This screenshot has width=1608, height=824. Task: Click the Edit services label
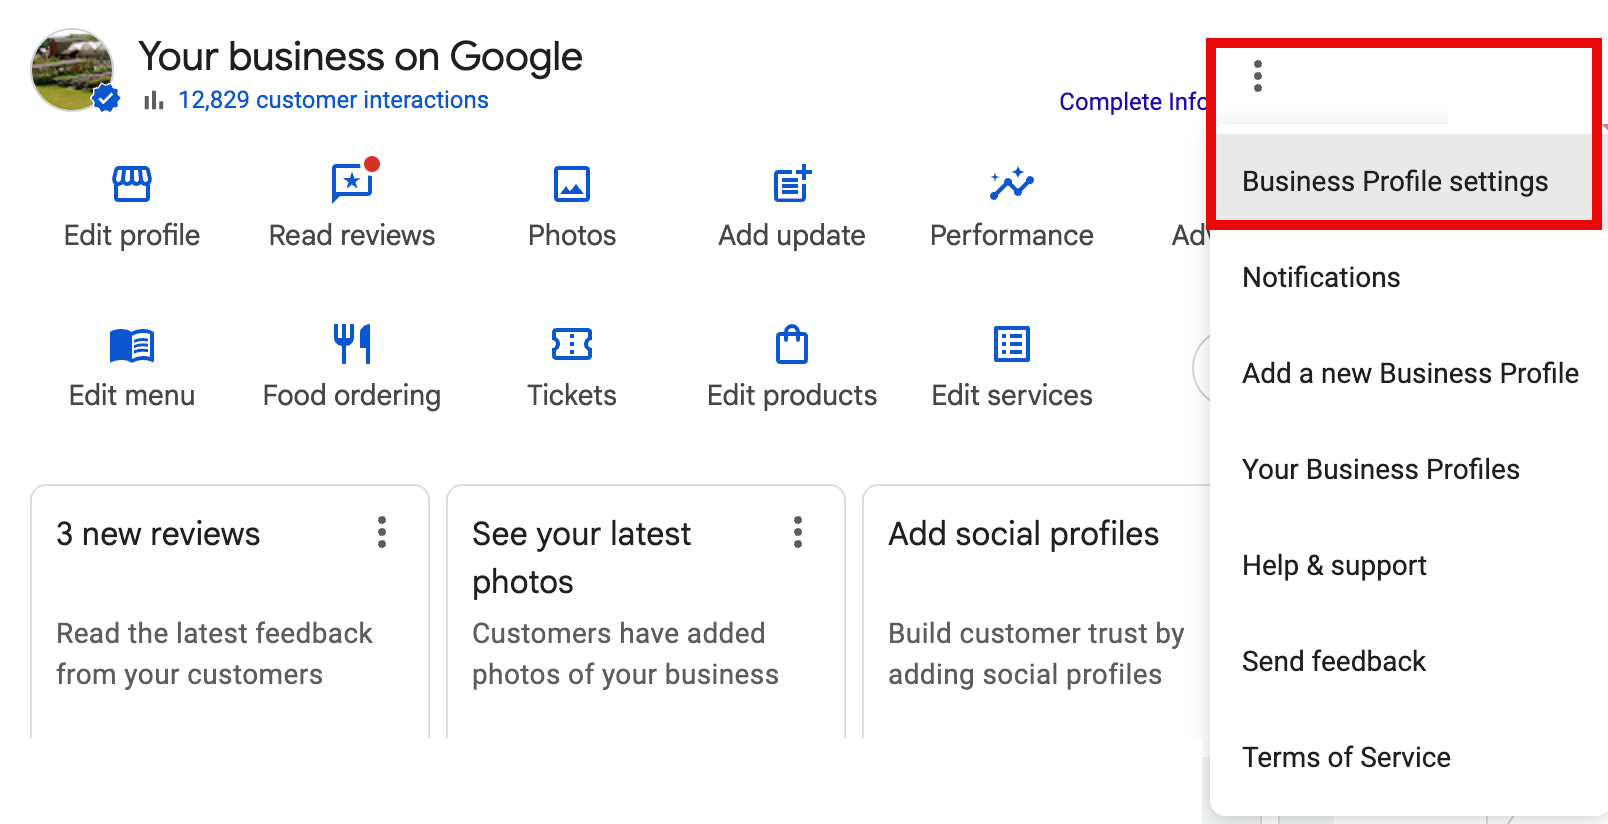tap(1012, 395)
